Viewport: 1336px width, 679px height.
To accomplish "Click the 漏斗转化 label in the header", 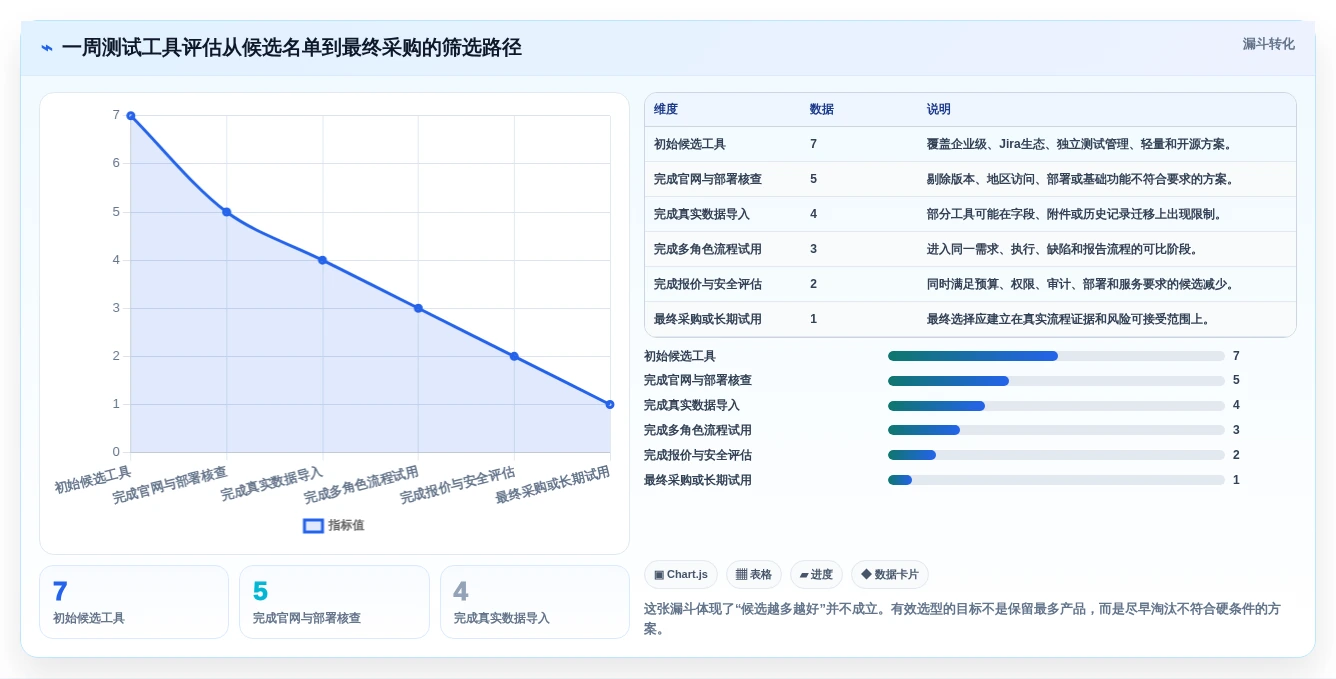I will tap(1268, 44).
